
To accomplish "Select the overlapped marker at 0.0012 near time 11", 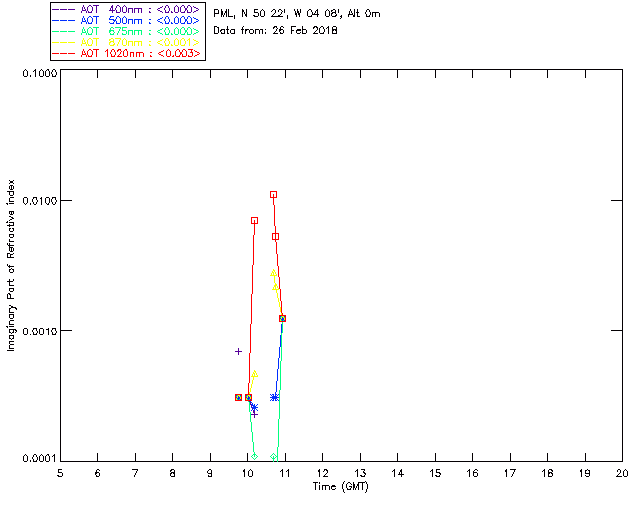I will coord(282,318).
